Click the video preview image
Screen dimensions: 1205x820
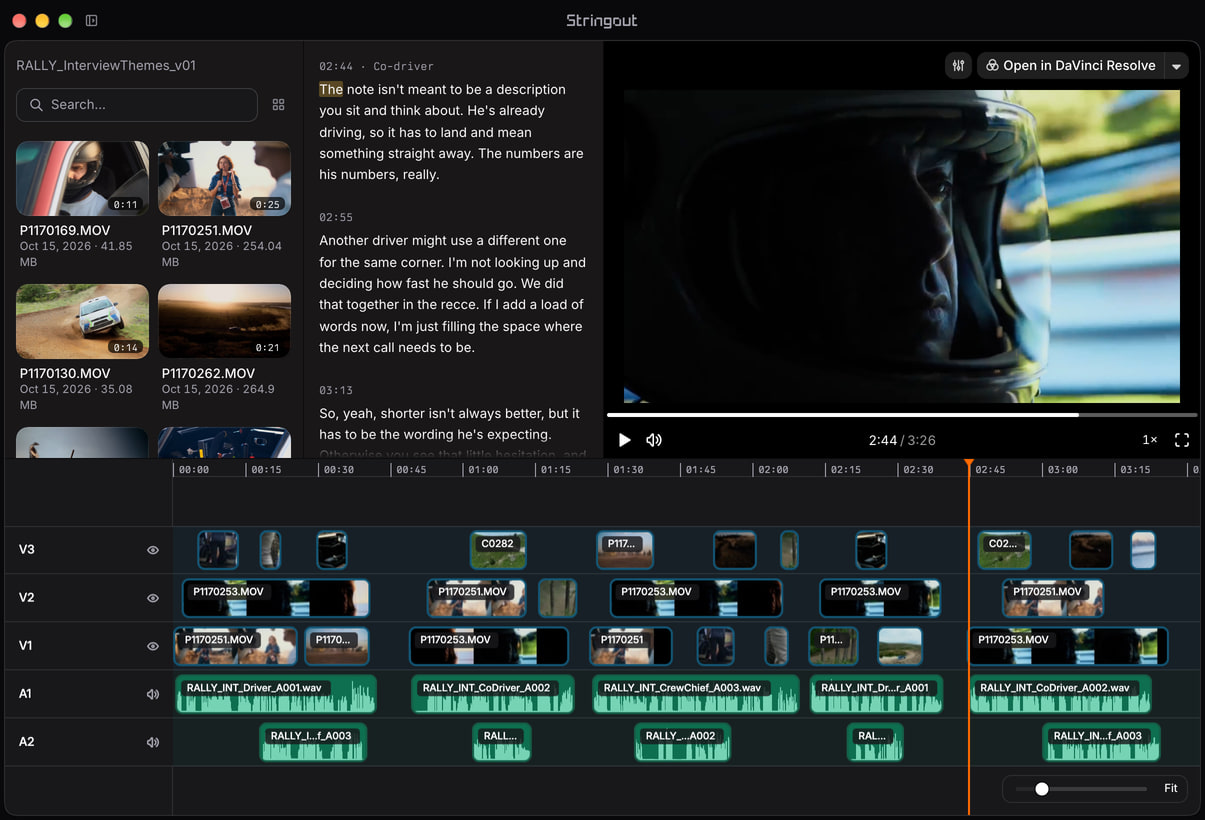902,246
